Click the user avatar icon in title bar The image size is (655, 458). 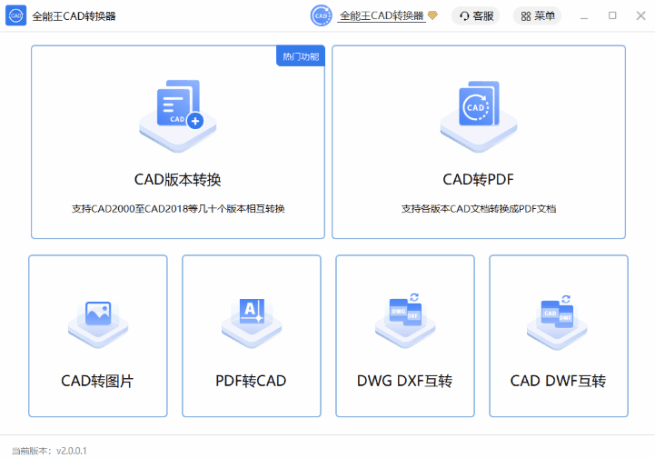(321, 15)
